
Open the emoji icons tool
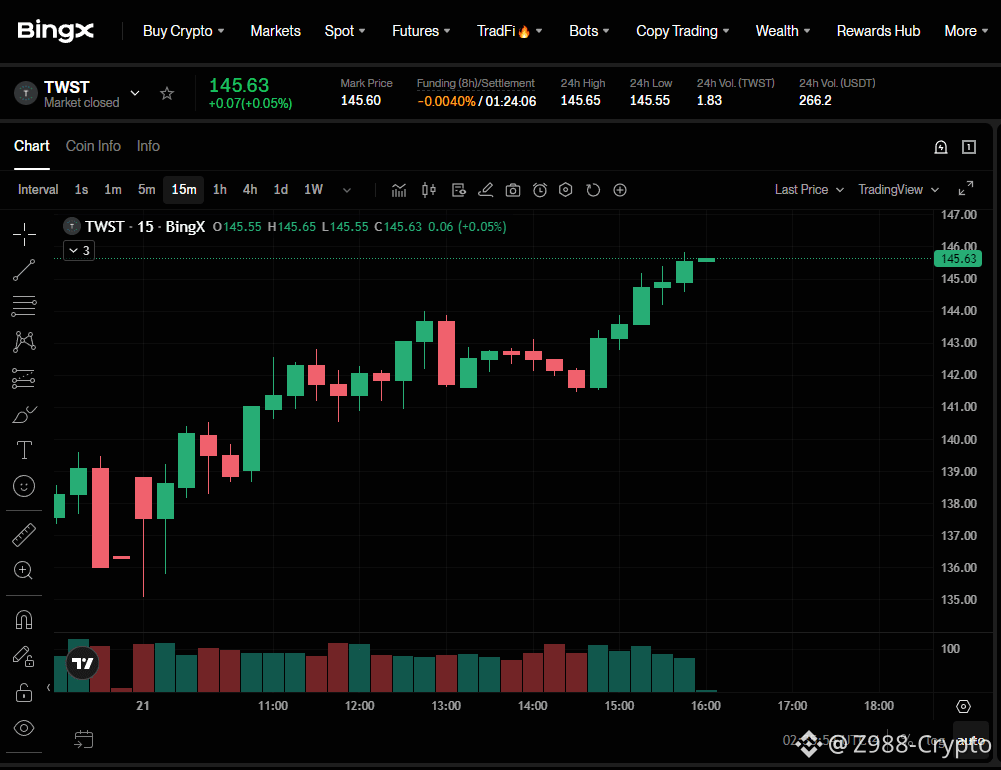tap(24, 487)
